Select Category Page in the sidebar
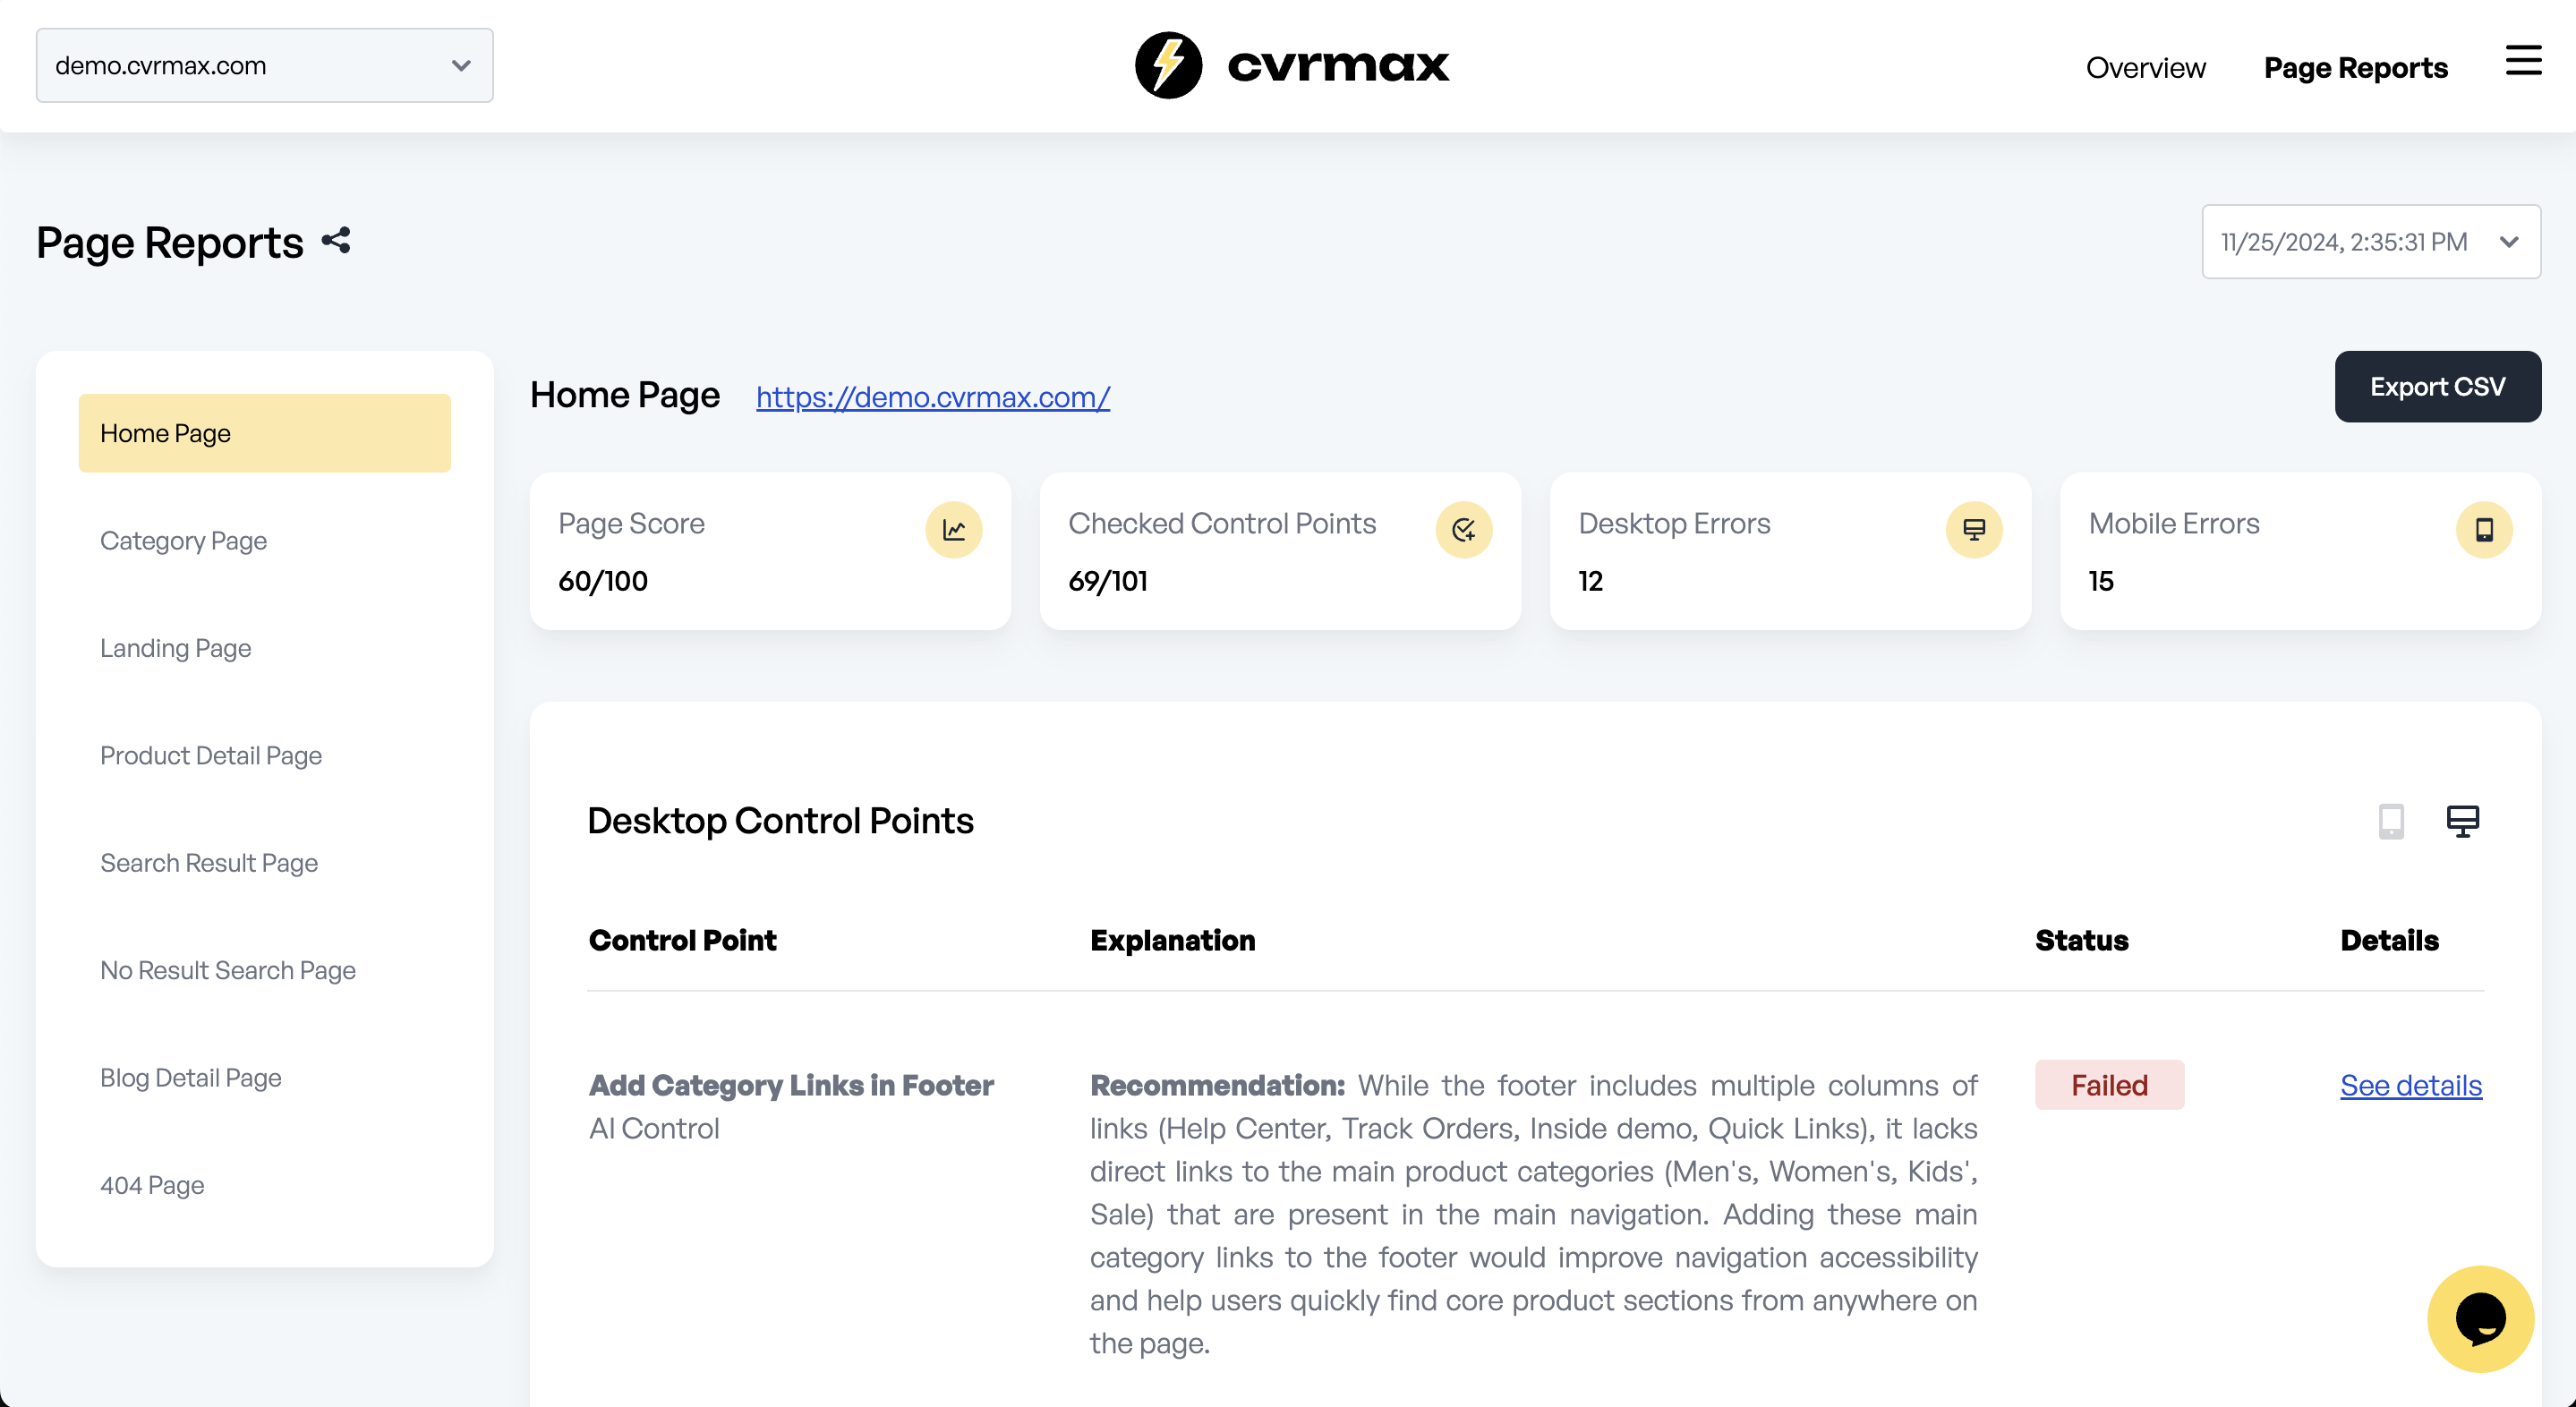The image size is (2576, 1407). coord(183,540)
